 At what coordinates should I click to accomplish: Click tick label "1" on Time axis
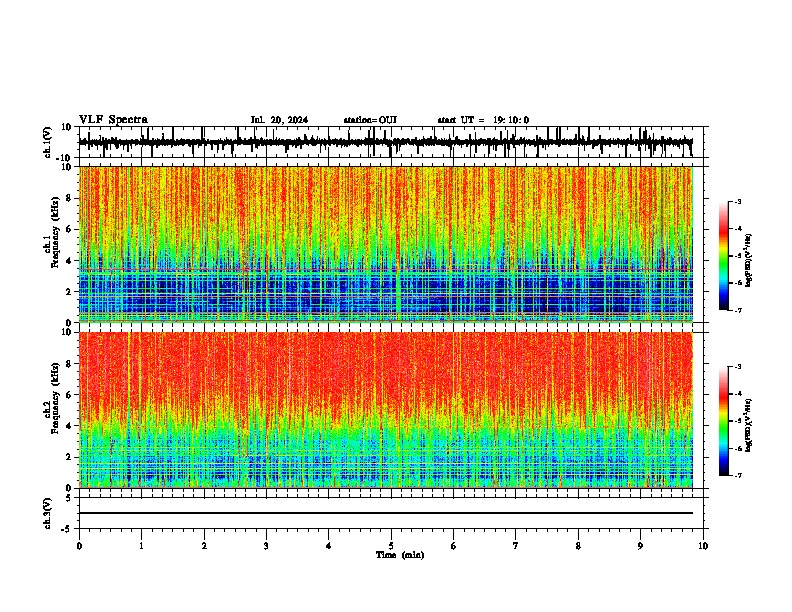(142, 546)
